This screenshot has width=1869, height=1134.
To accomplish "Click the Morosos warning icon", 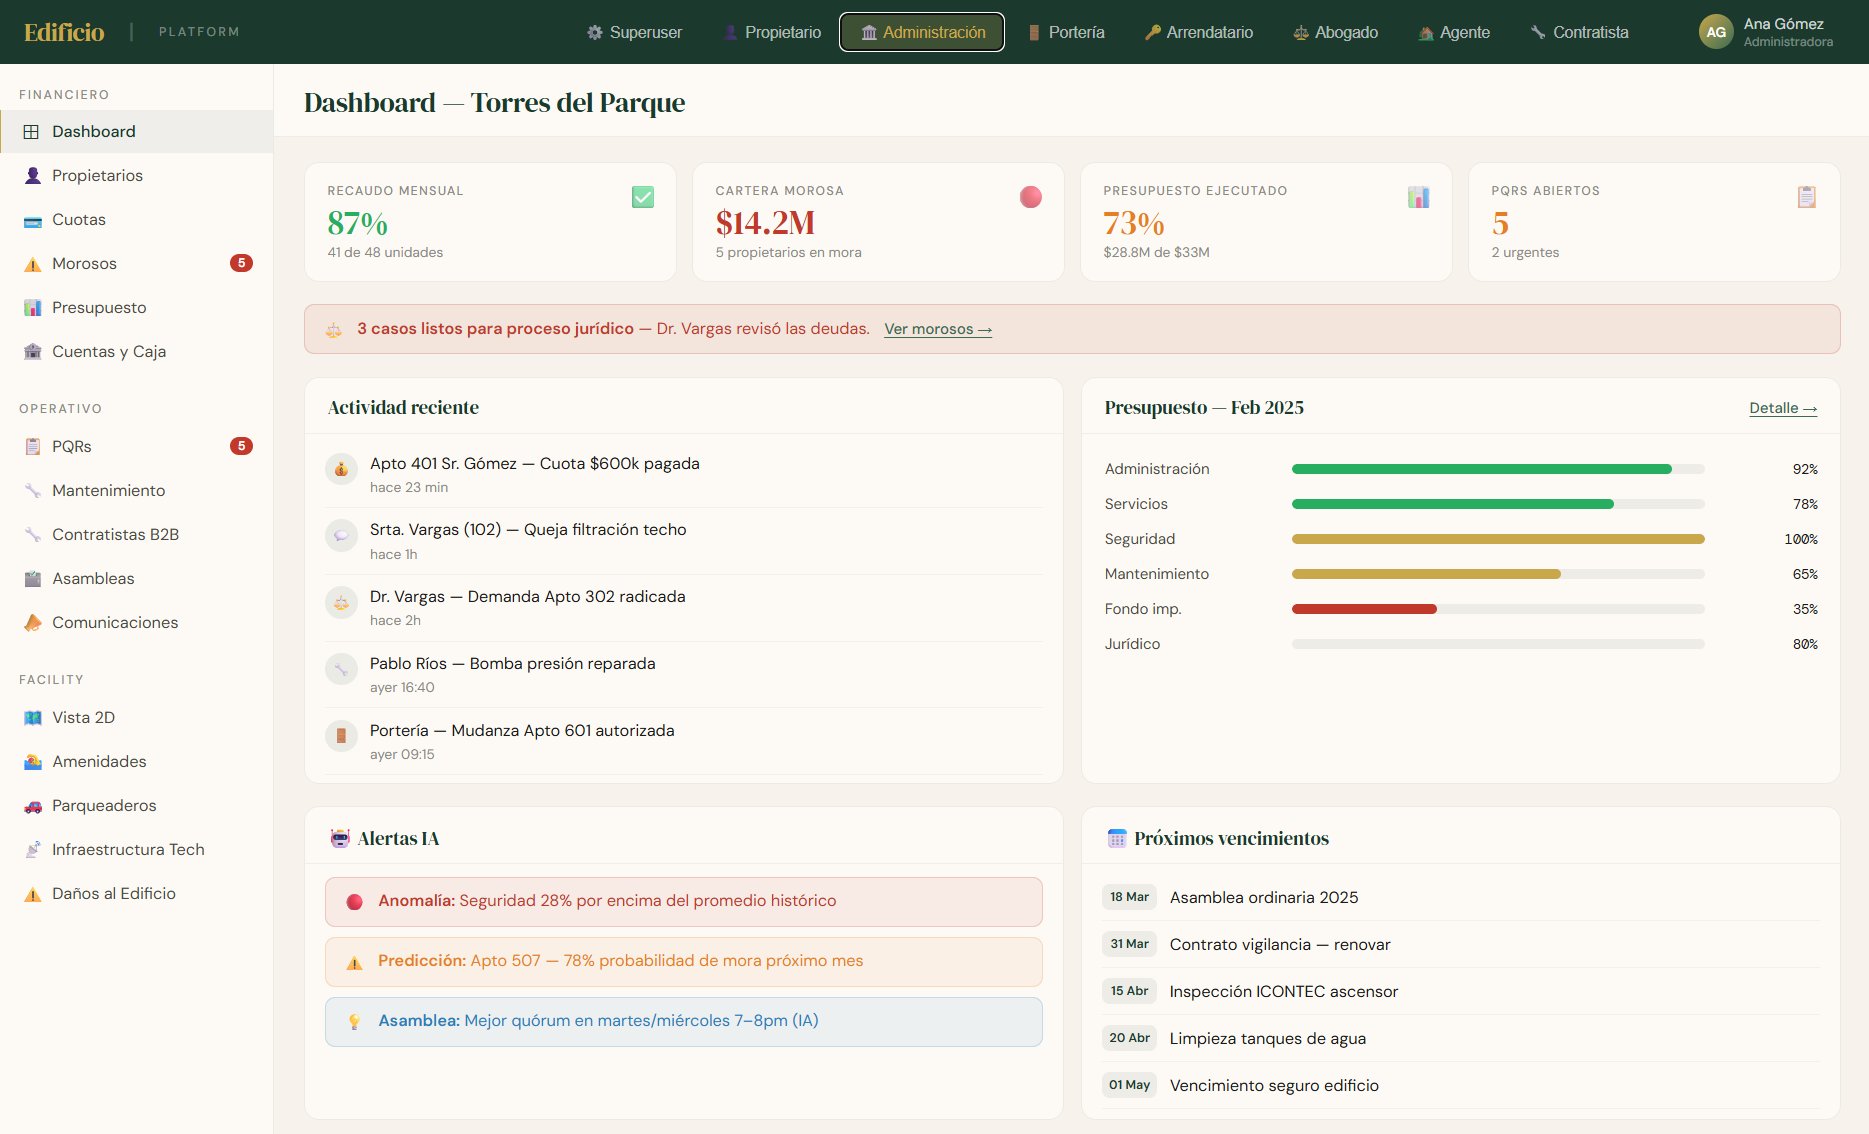I will pyautogui.click(x=32, y=264).
